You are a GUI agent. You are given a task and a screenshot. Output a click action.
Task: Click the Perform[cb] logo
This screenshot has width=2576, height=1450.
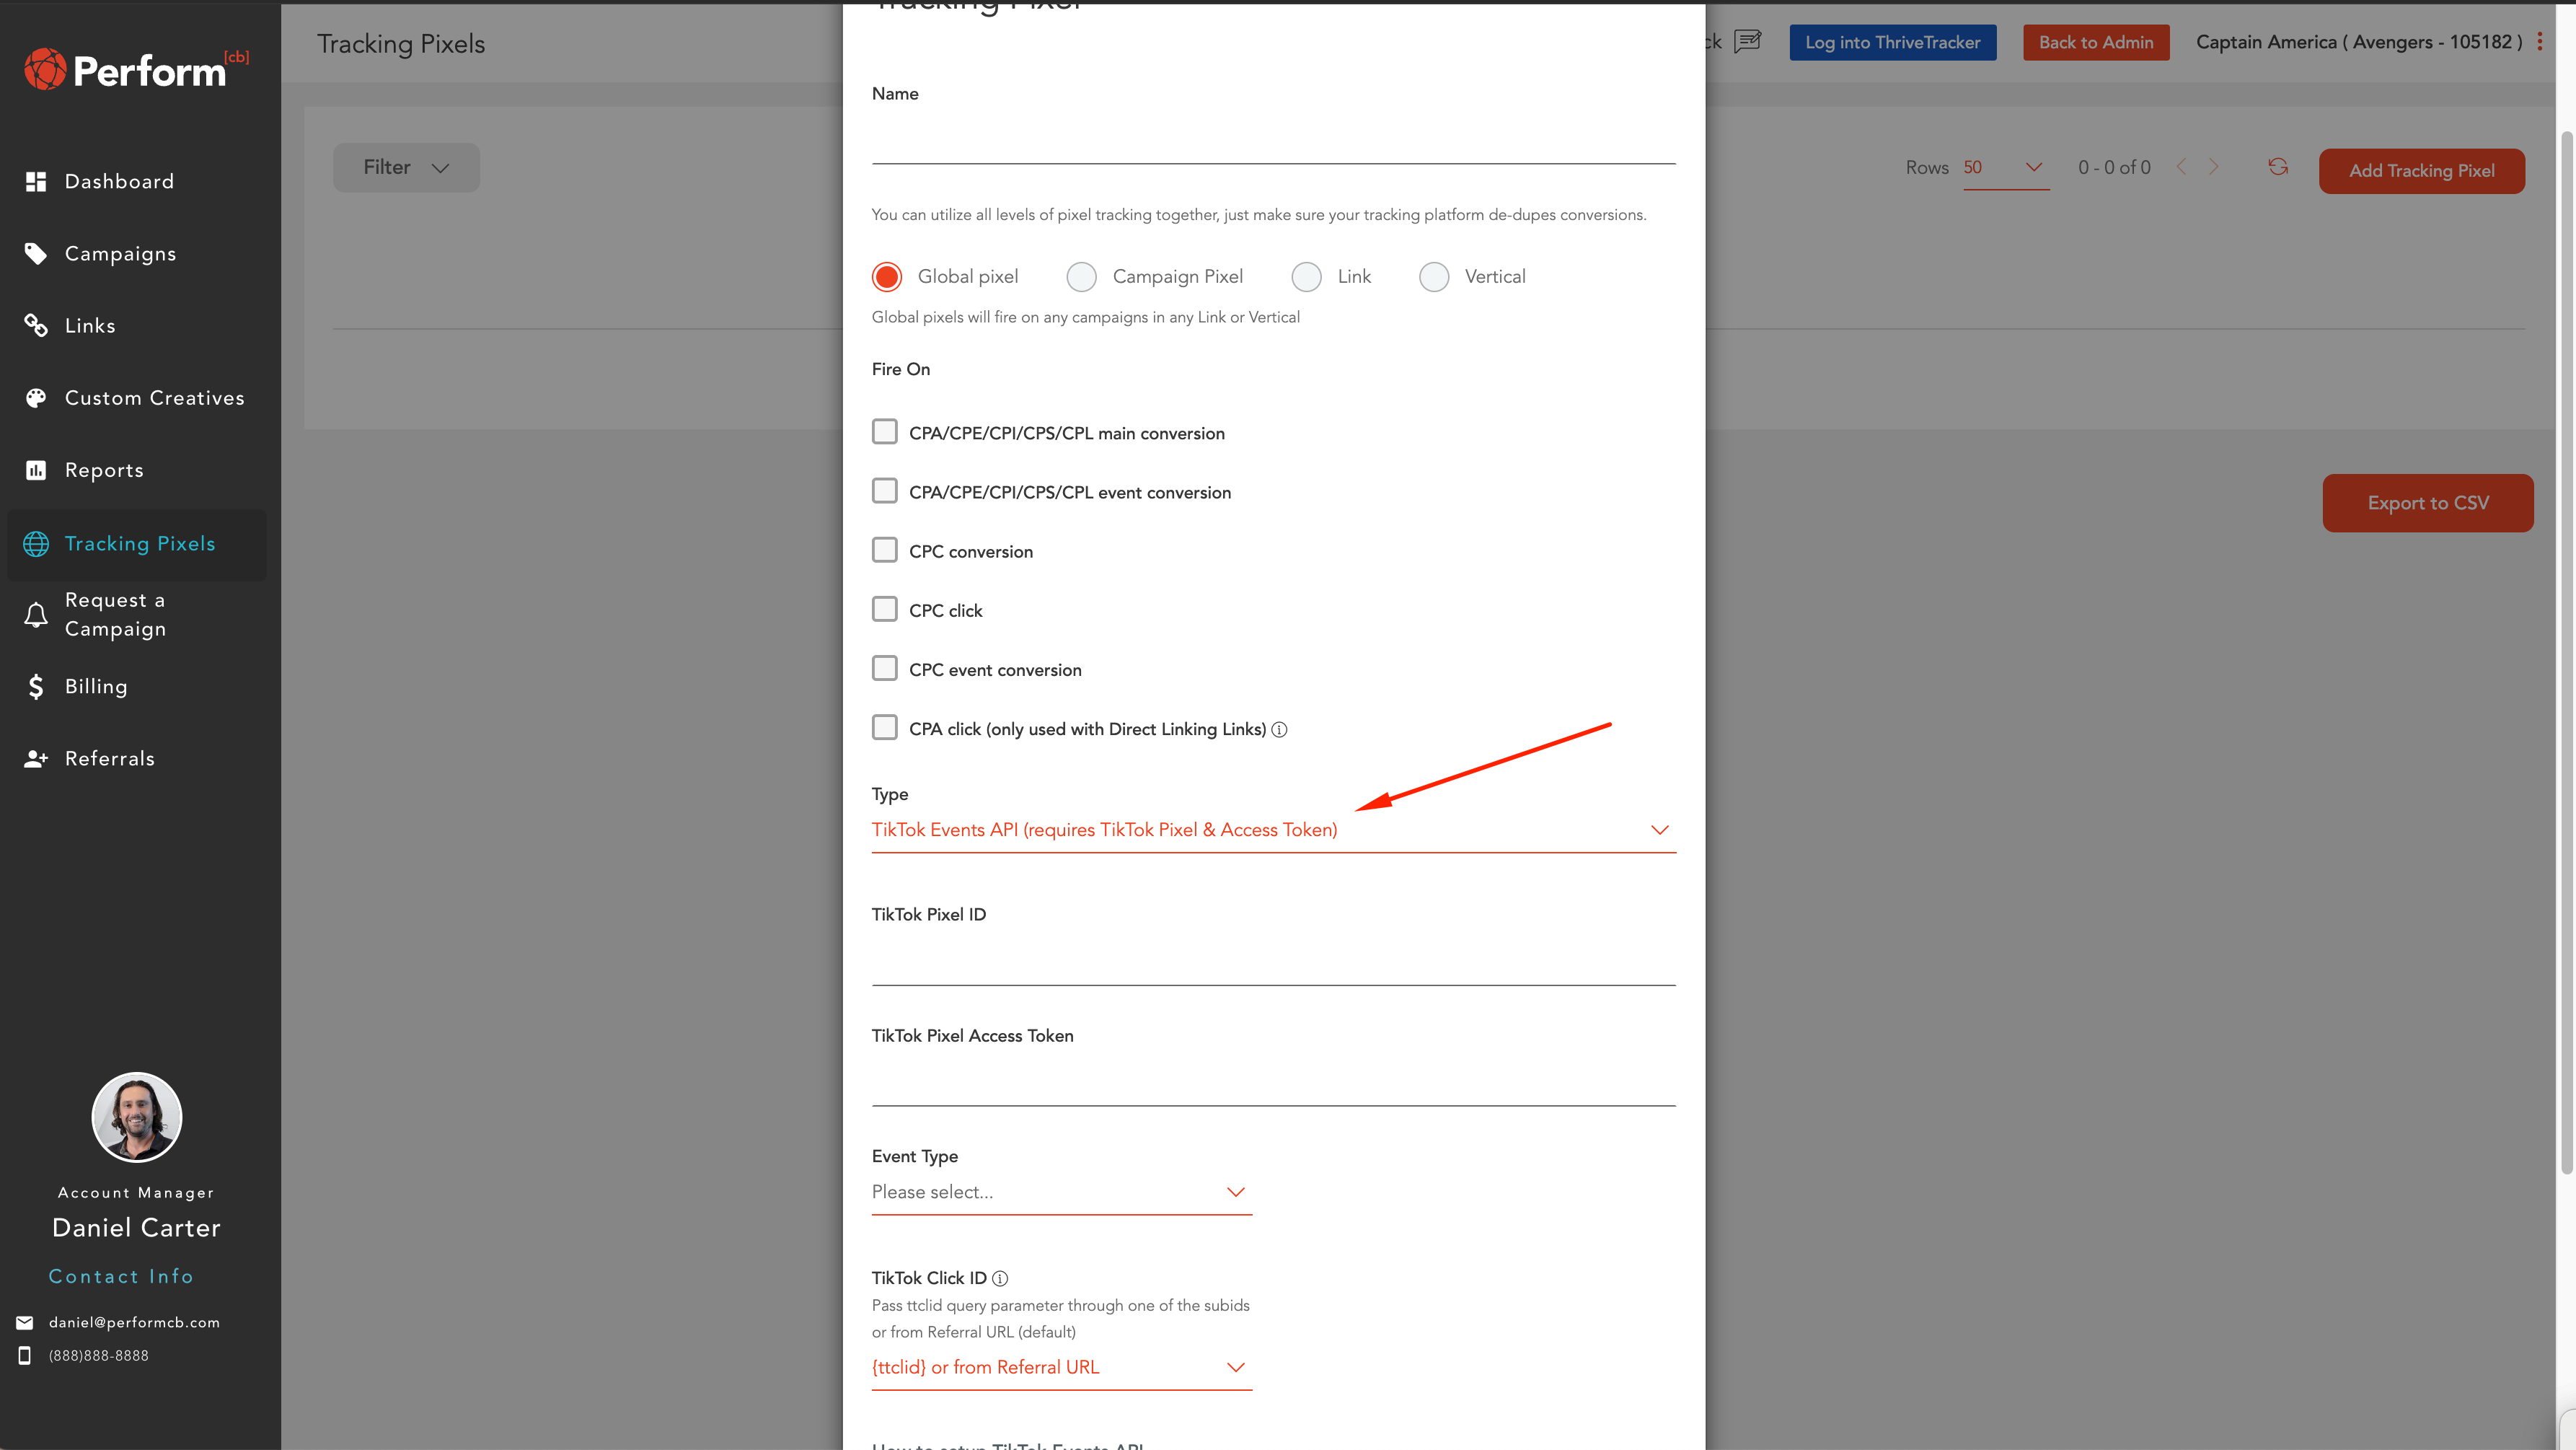coord(136,69)
